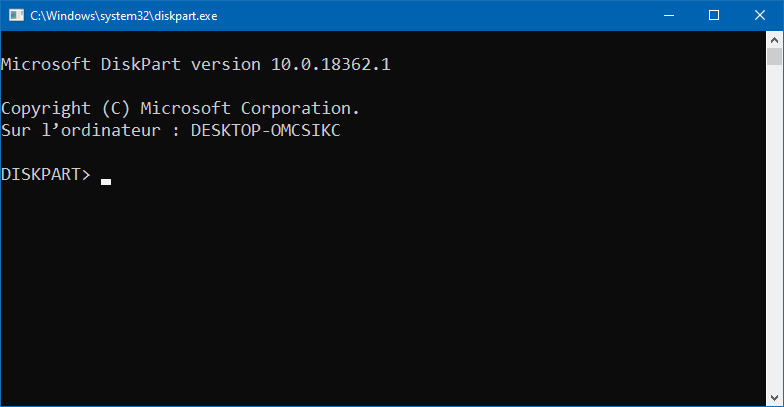Minimize the diskpart.exe window
Viewport: 784px width, 407px height.
tap(668, 16)
